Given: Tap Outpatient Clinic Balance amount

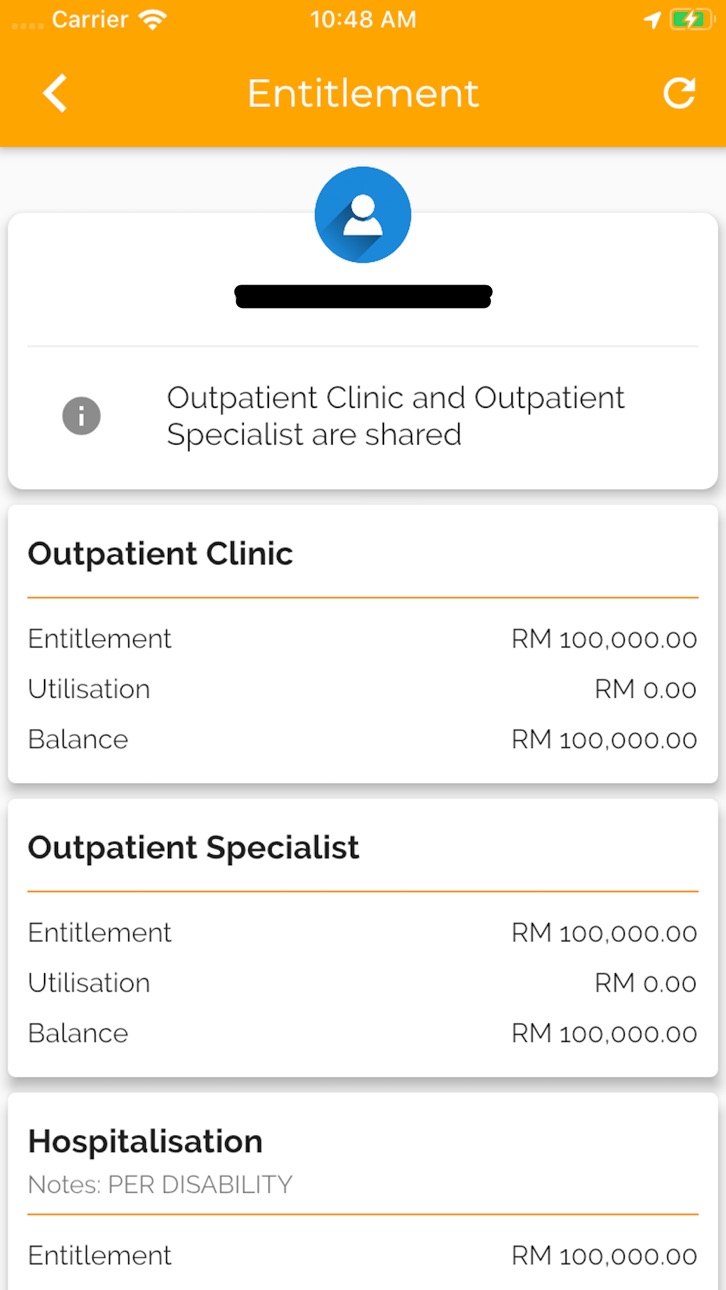Looking at the screenshot, I should pyautogui.click(x=604, y=739).
